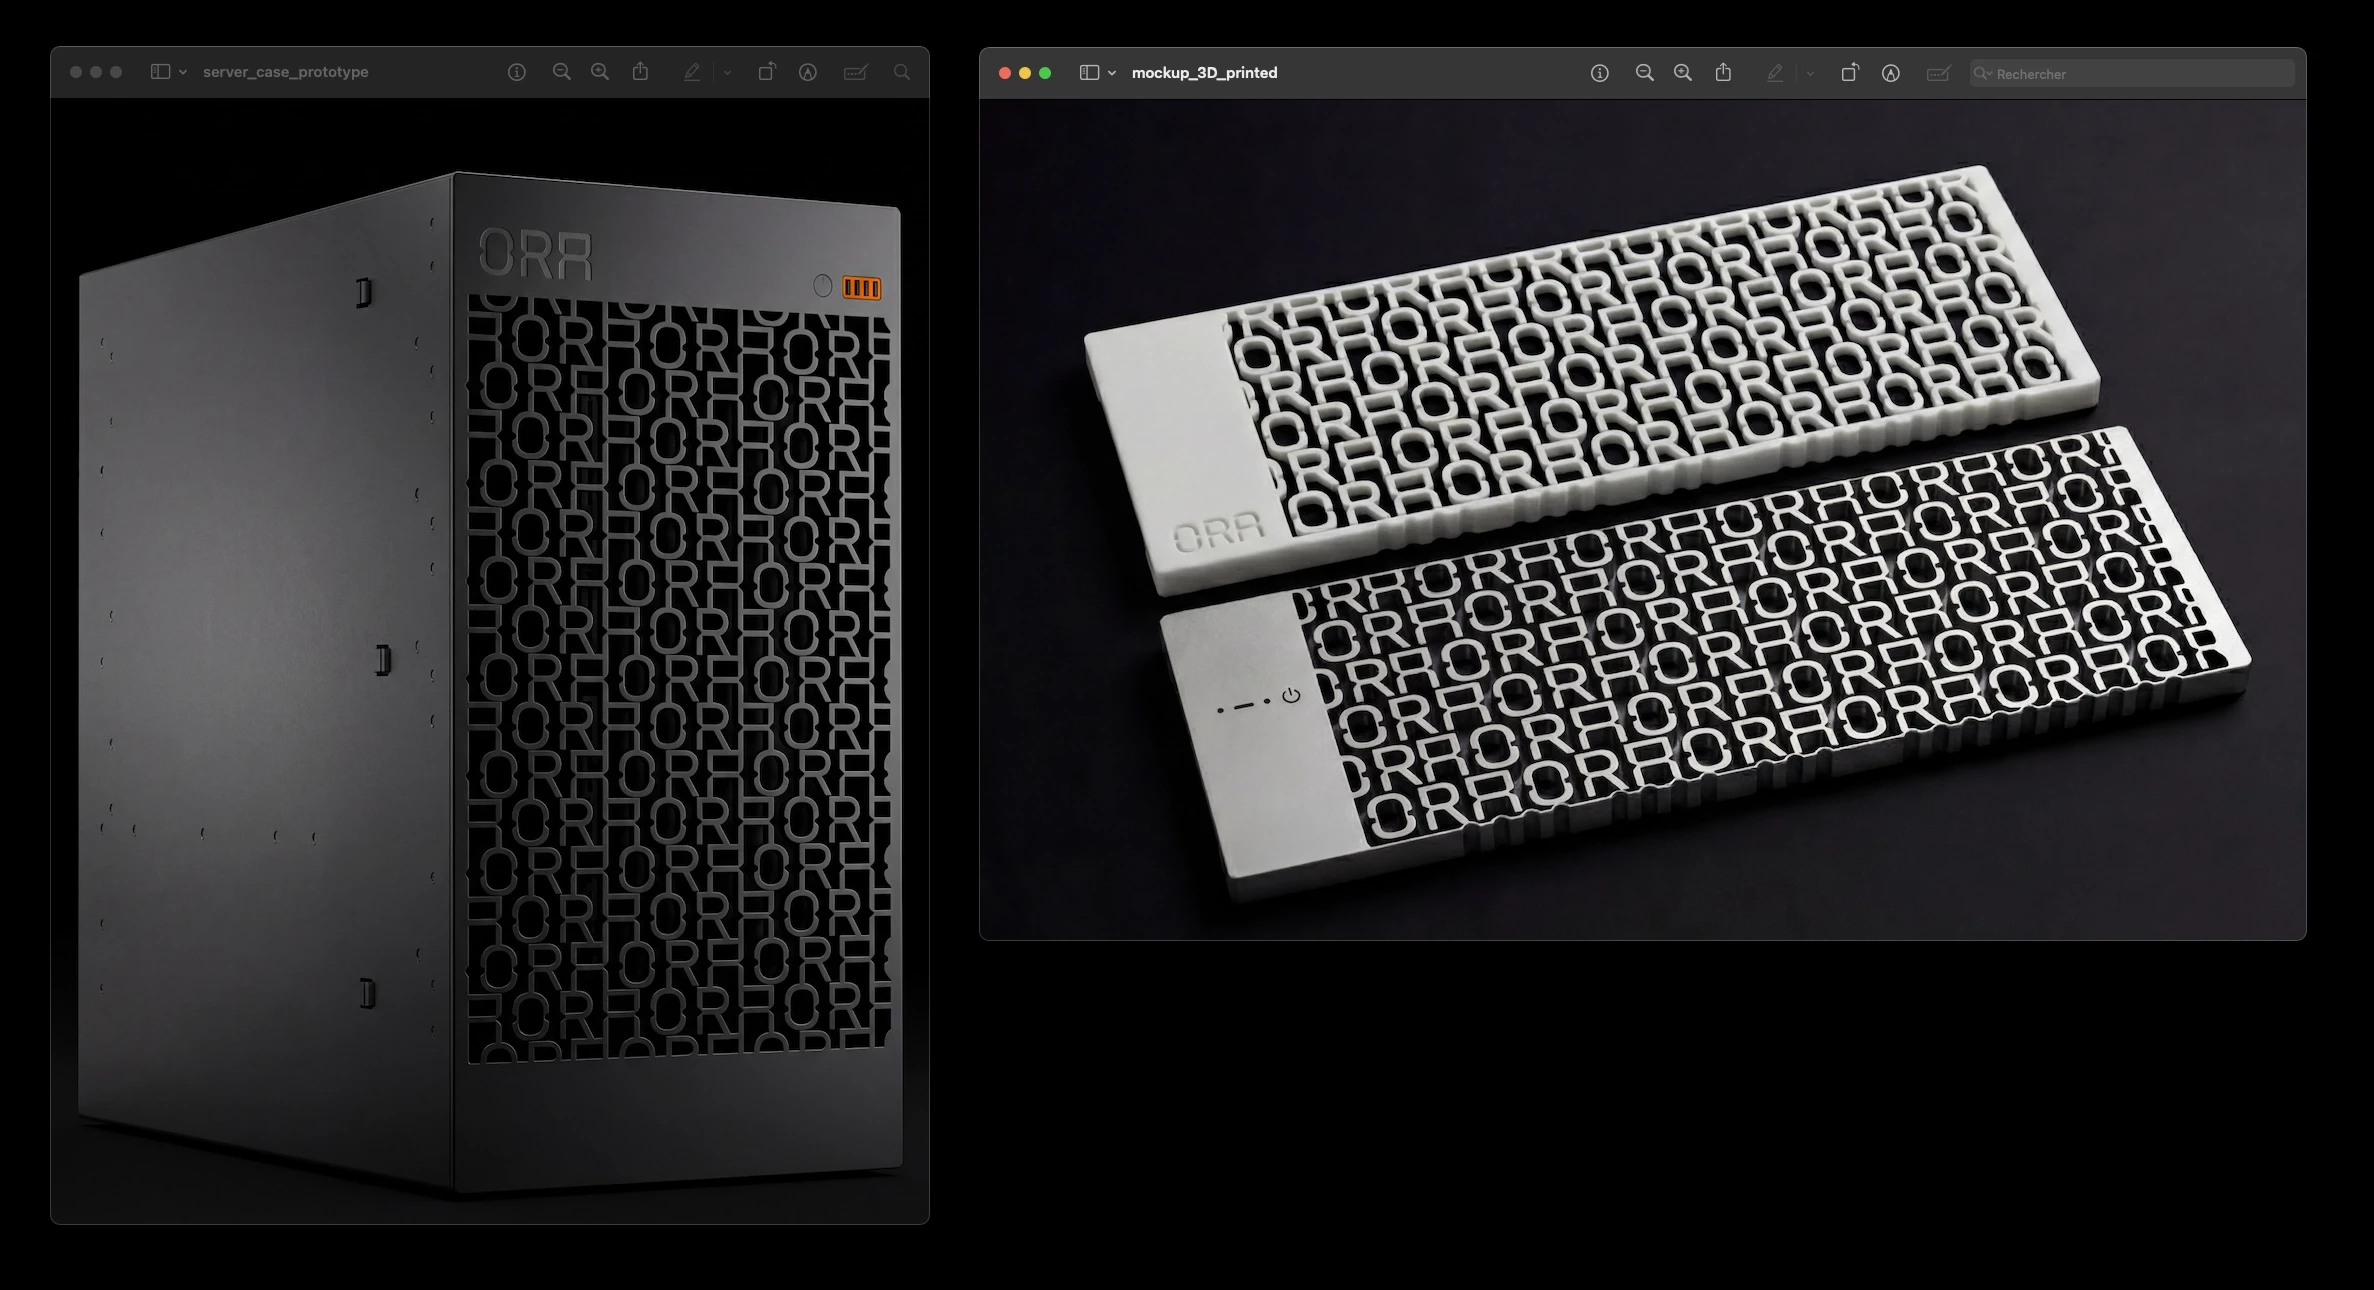Zoom out in mockup_3D_printed window
Screen dimensions: 2374x1290
[x=1644, y=73]
